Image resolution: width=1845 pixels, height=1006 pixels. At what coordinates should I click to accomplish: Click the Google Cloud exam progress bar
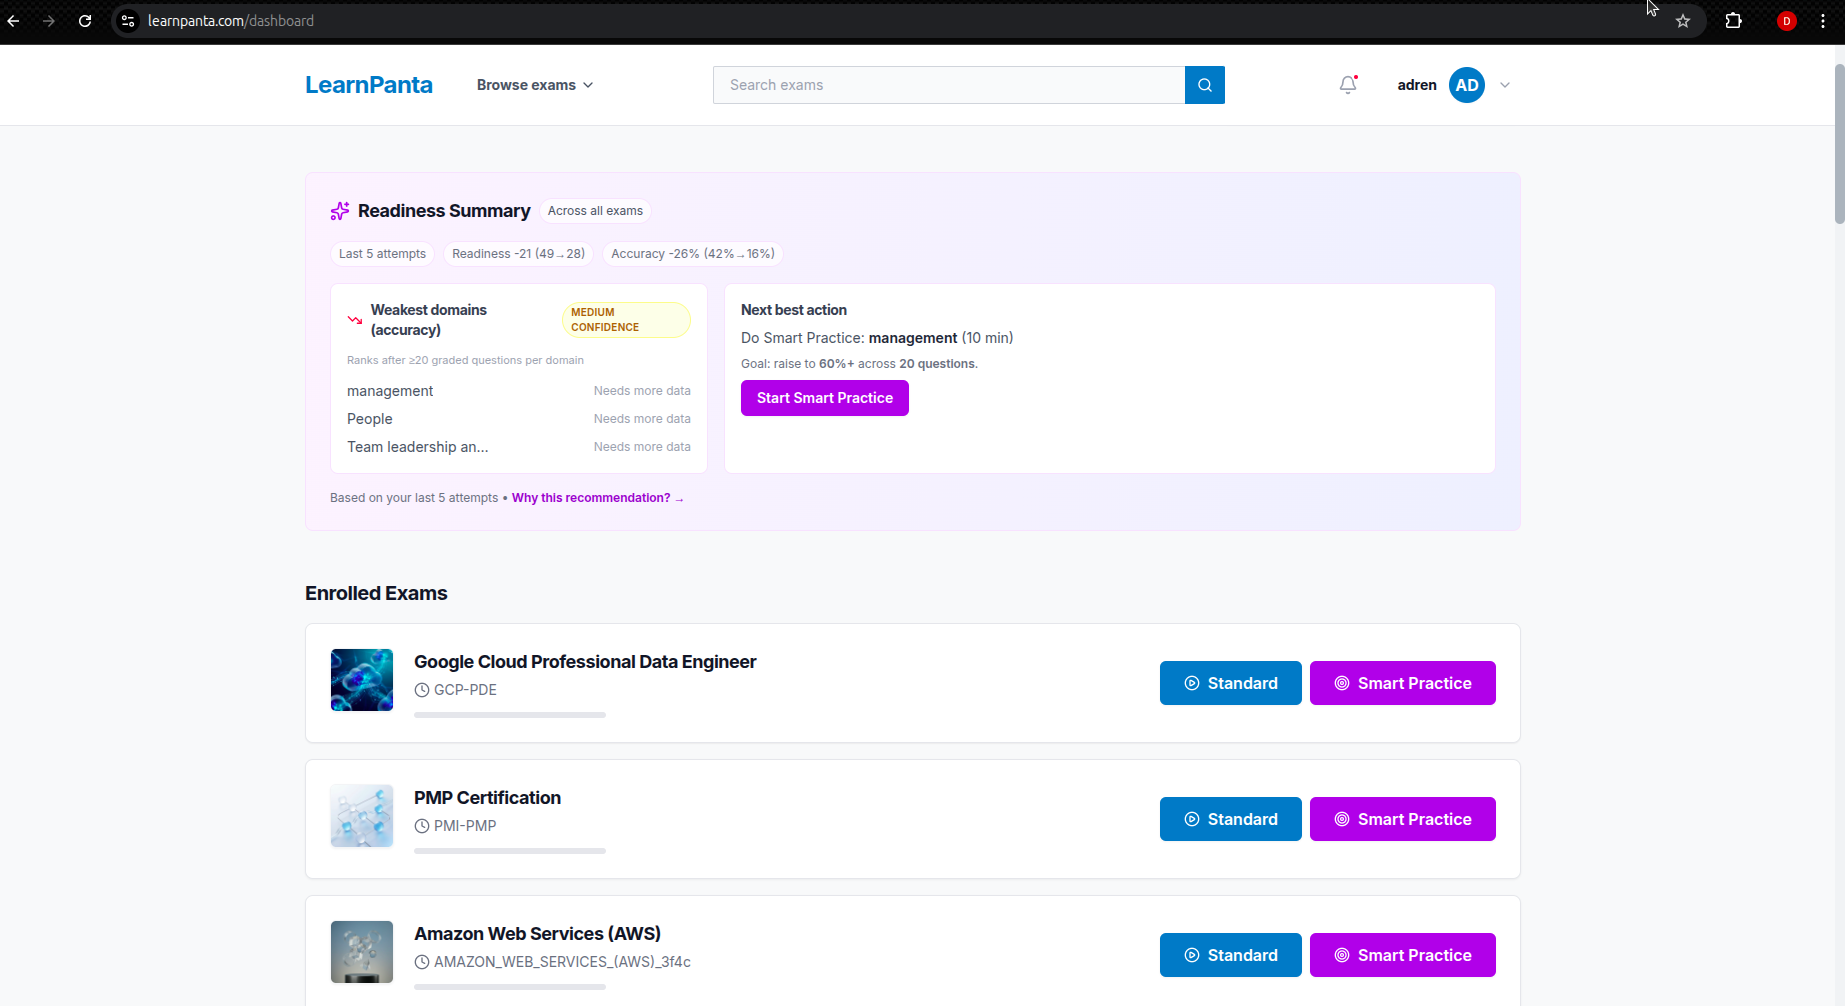point(510,715)
